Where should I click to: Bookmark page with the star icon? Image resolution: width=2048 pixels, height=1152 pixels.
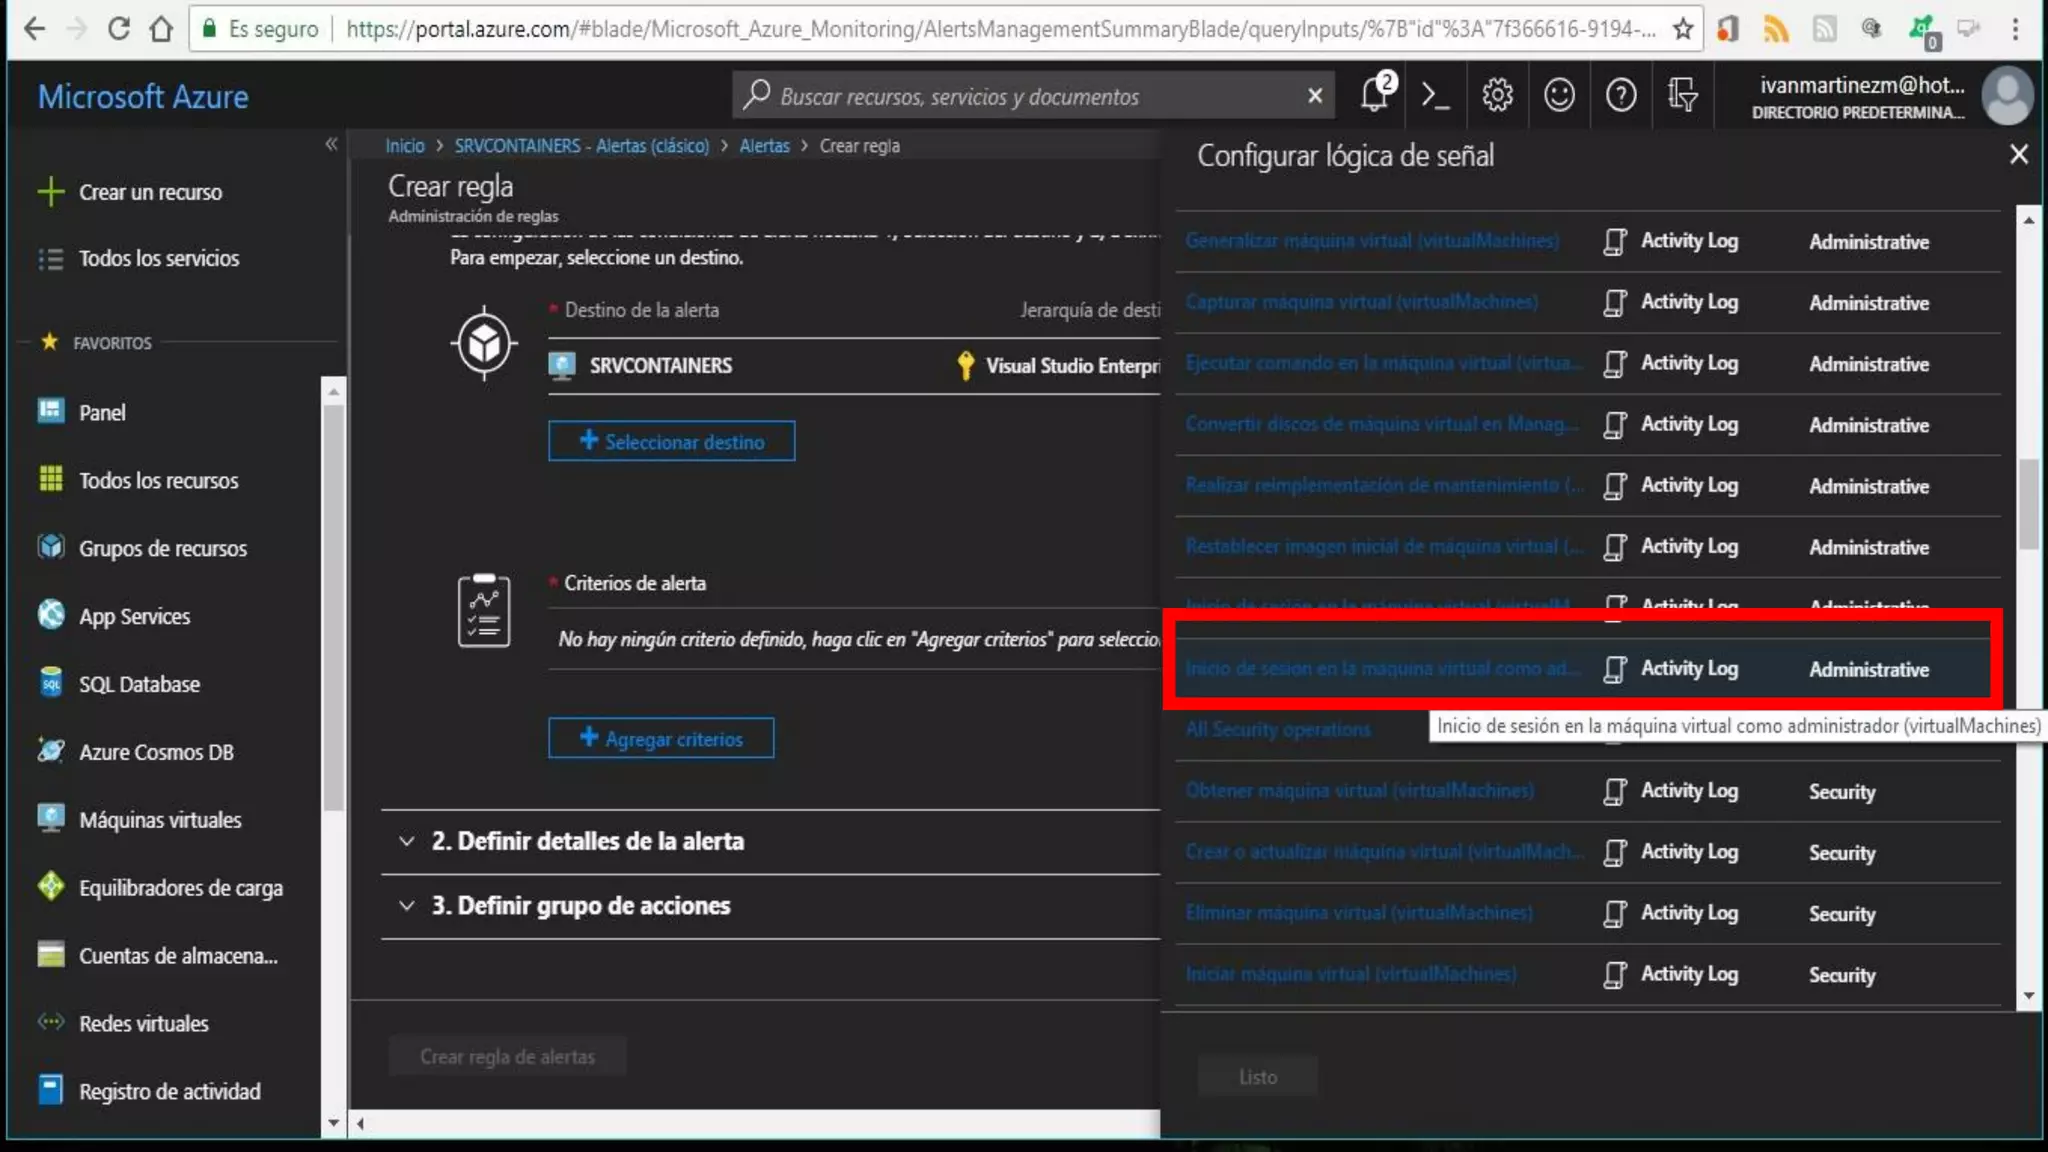(x=1683, y=29)
